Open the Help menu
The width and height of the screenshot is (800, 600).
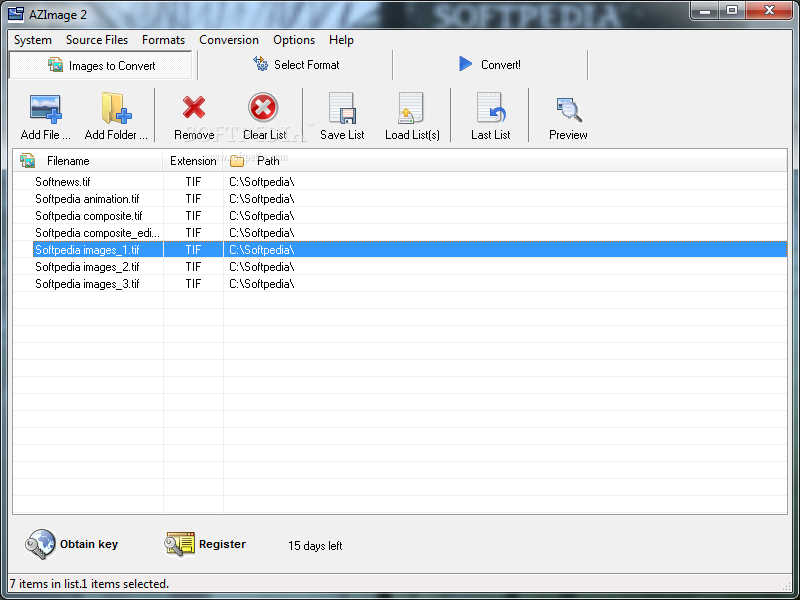(341, 40)
